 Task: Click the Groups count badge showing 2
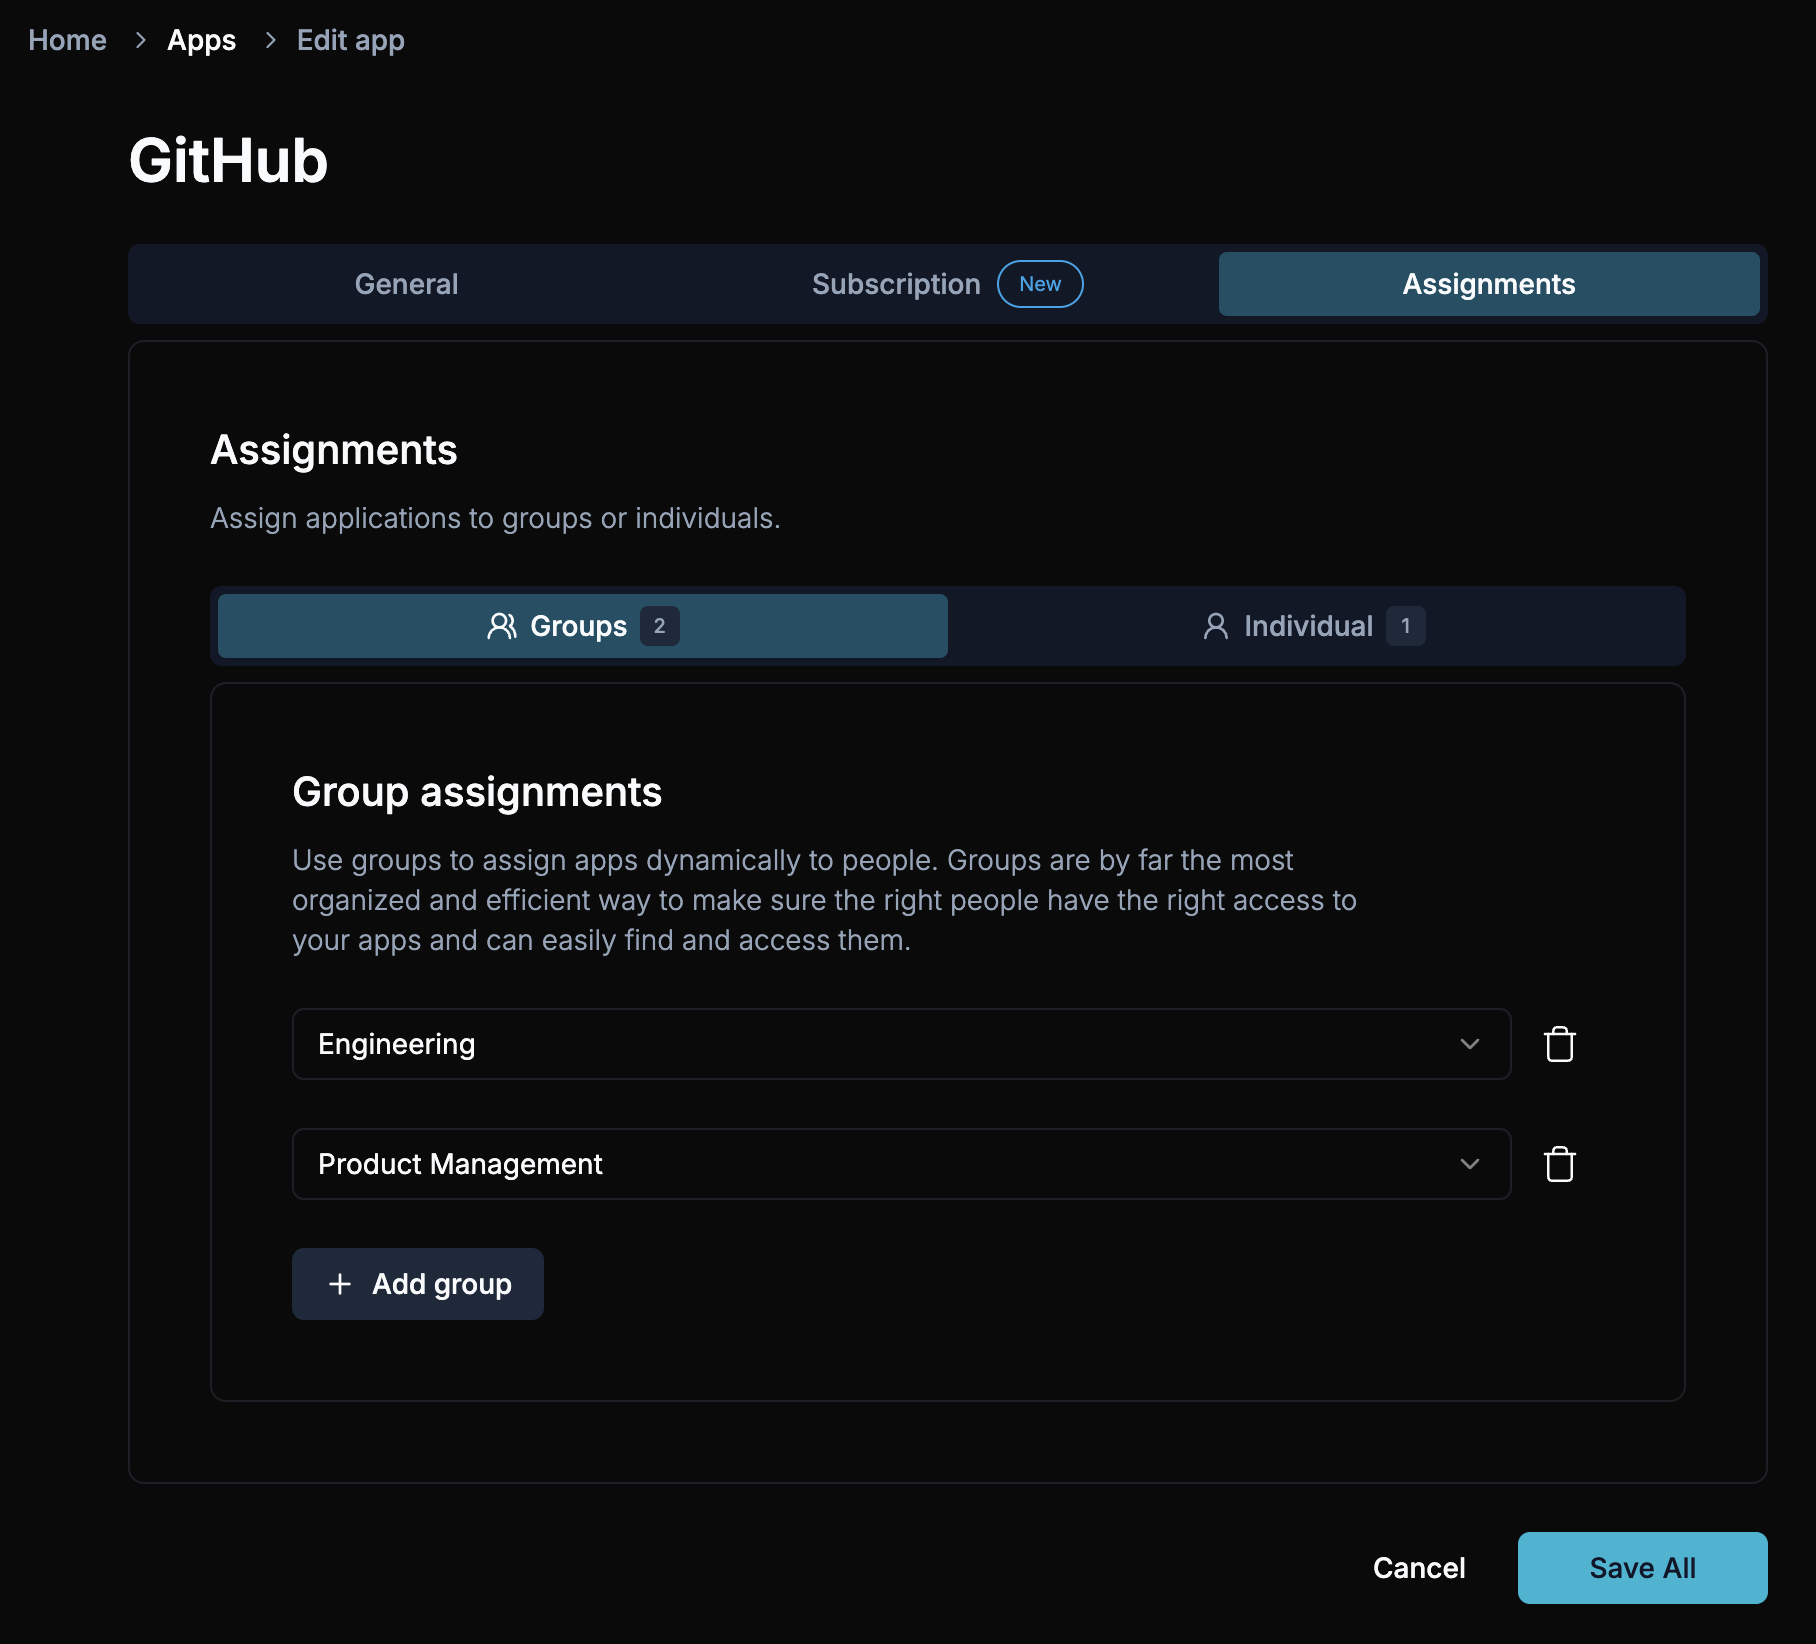(x=659, y=626)
